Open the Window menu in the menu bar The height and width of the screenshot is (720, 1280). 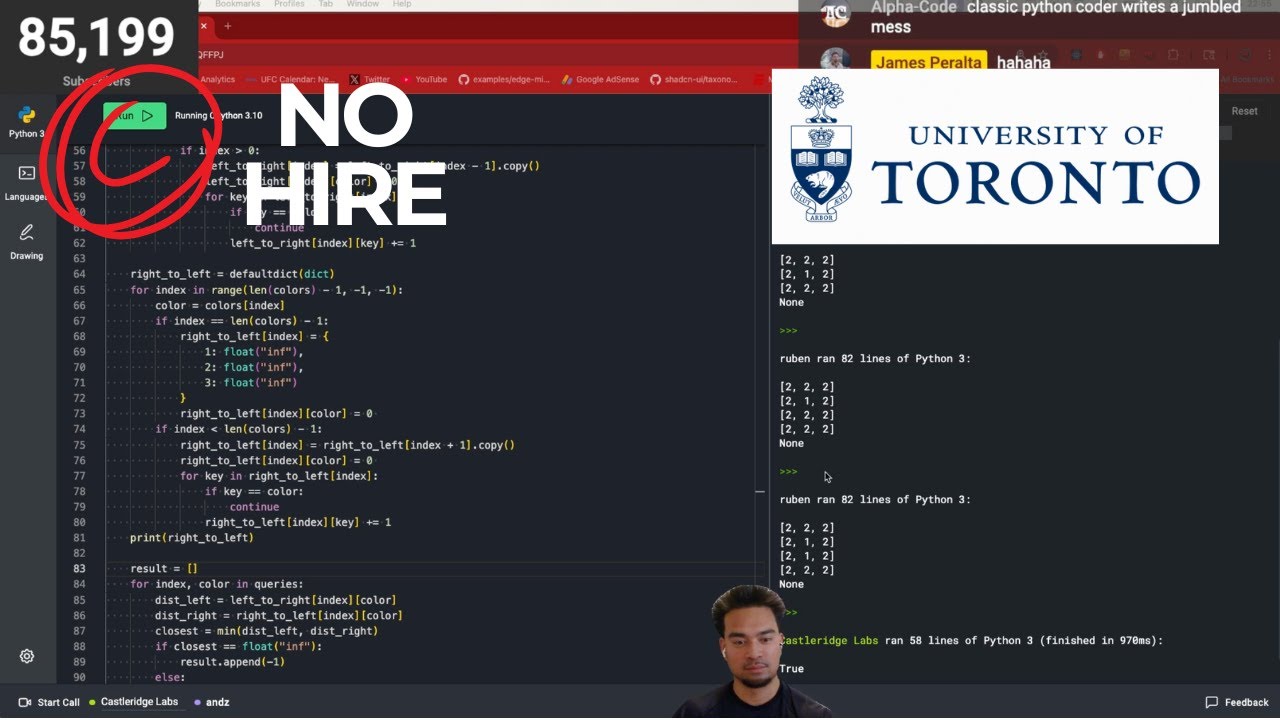click(x=362, y=4)
